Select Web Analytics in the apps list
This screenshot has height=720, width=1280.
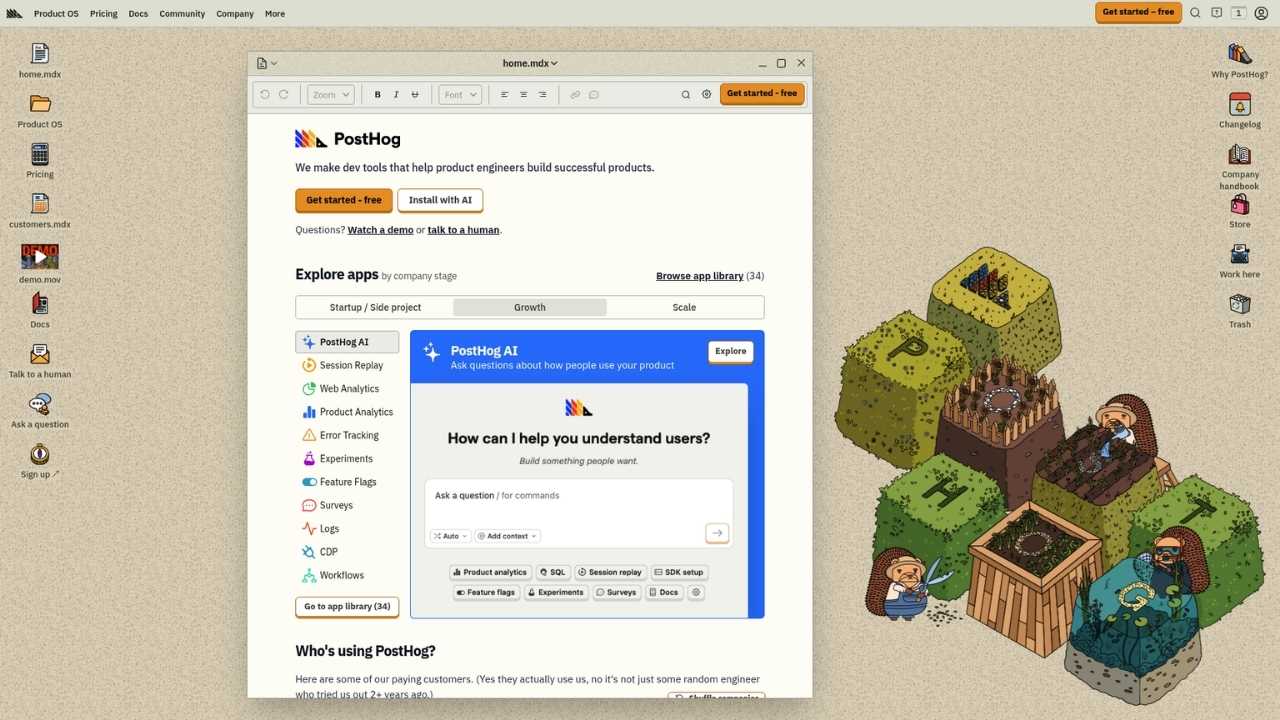[347, 388]
